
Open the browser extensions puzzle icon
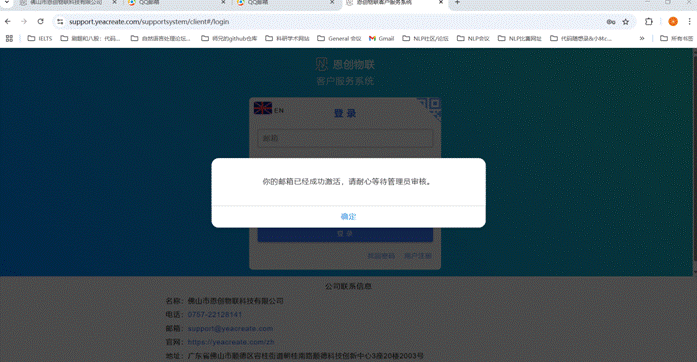click(x=649, y=21)
